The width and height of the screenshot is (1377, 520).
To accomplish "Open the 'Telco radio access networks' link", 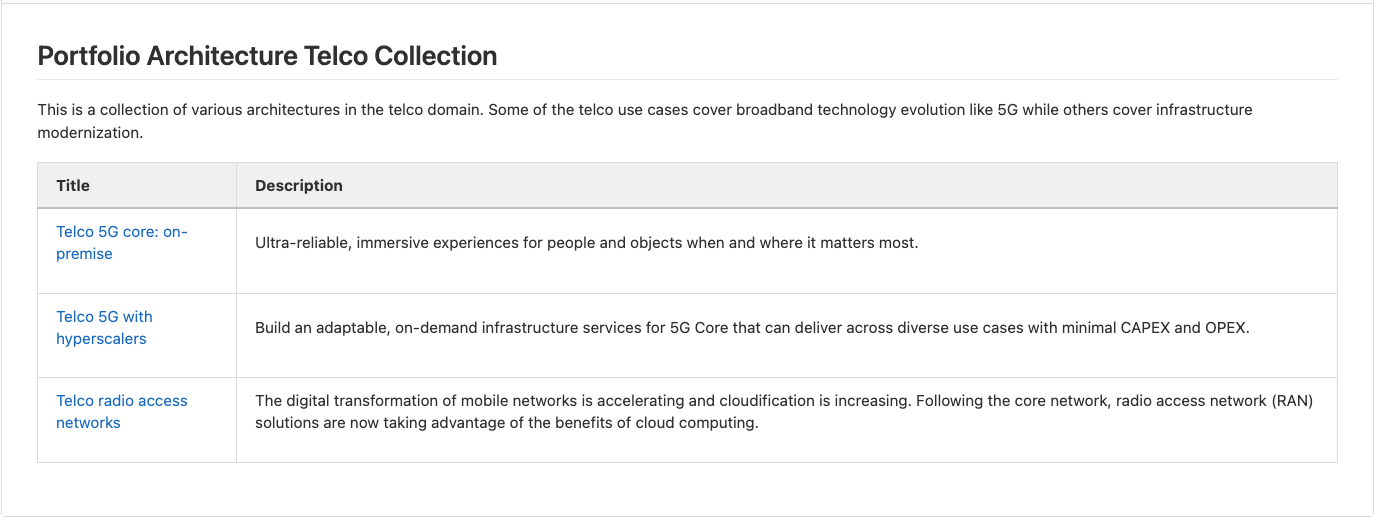I will 121,401.
